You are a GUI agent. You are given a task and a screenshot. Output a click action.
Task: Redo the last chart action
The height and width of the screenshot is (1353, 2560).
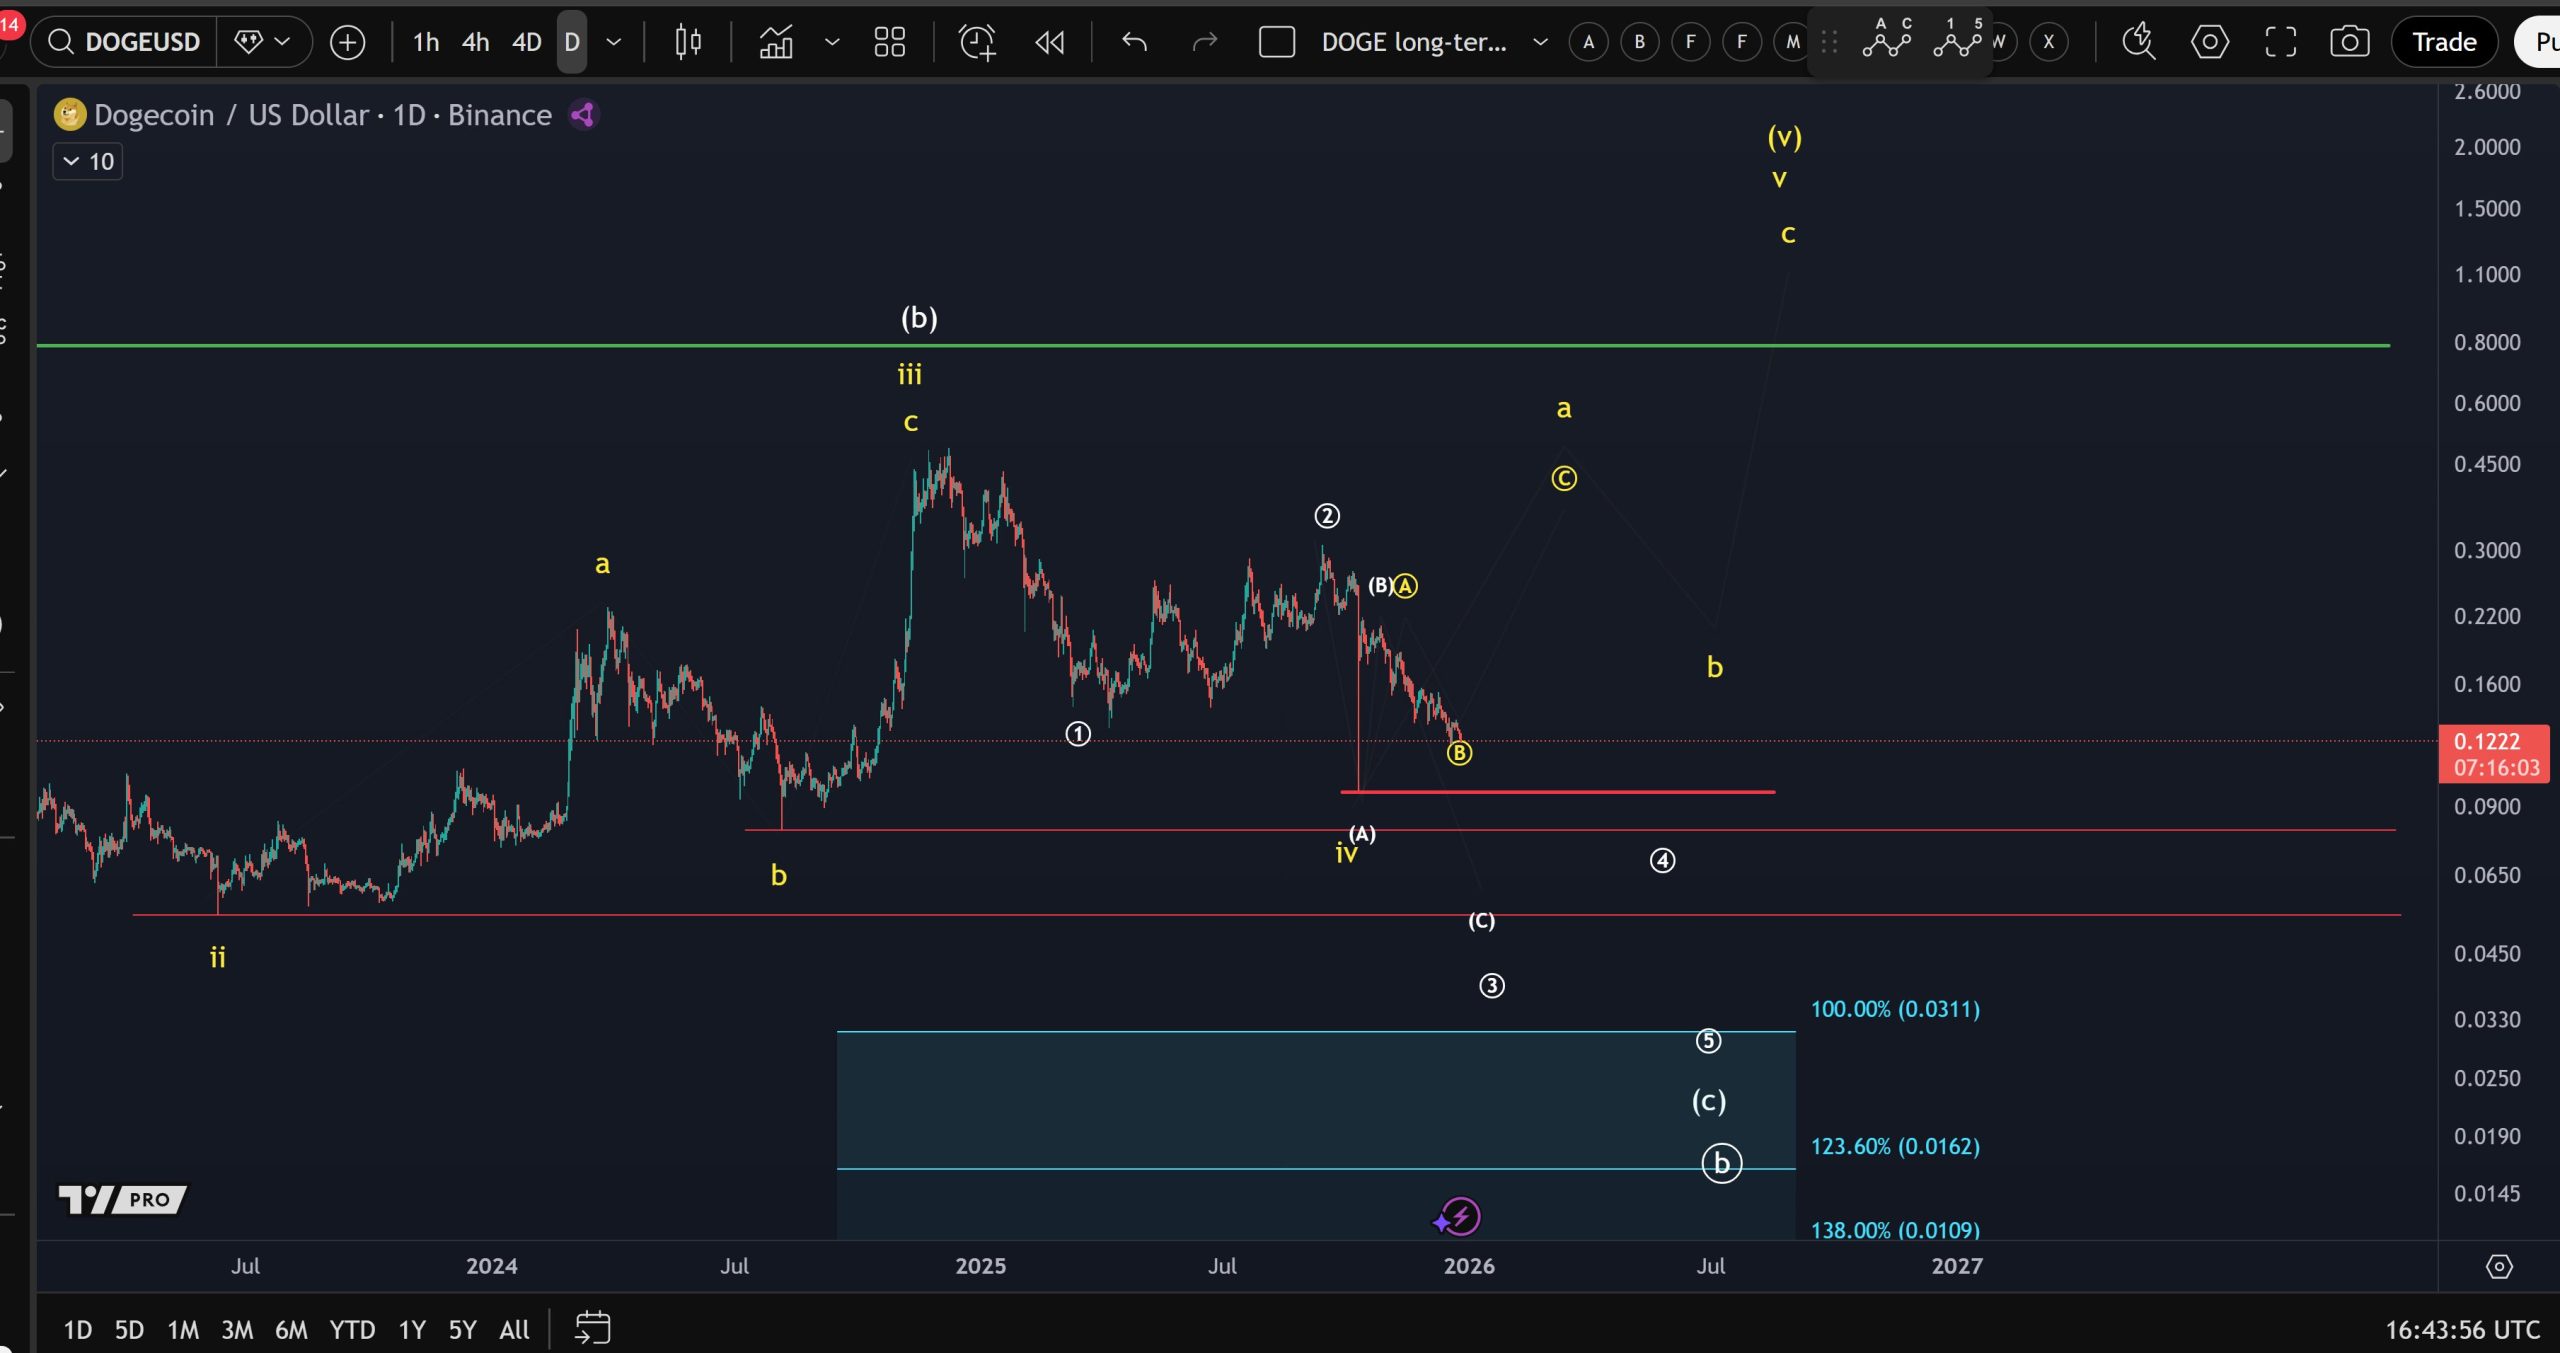[1203, 42]
